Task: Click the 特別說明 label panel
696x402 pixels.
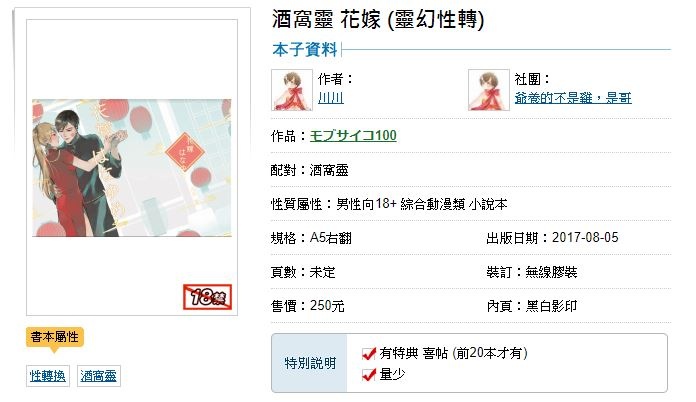Action: click(x=309, y=363)
